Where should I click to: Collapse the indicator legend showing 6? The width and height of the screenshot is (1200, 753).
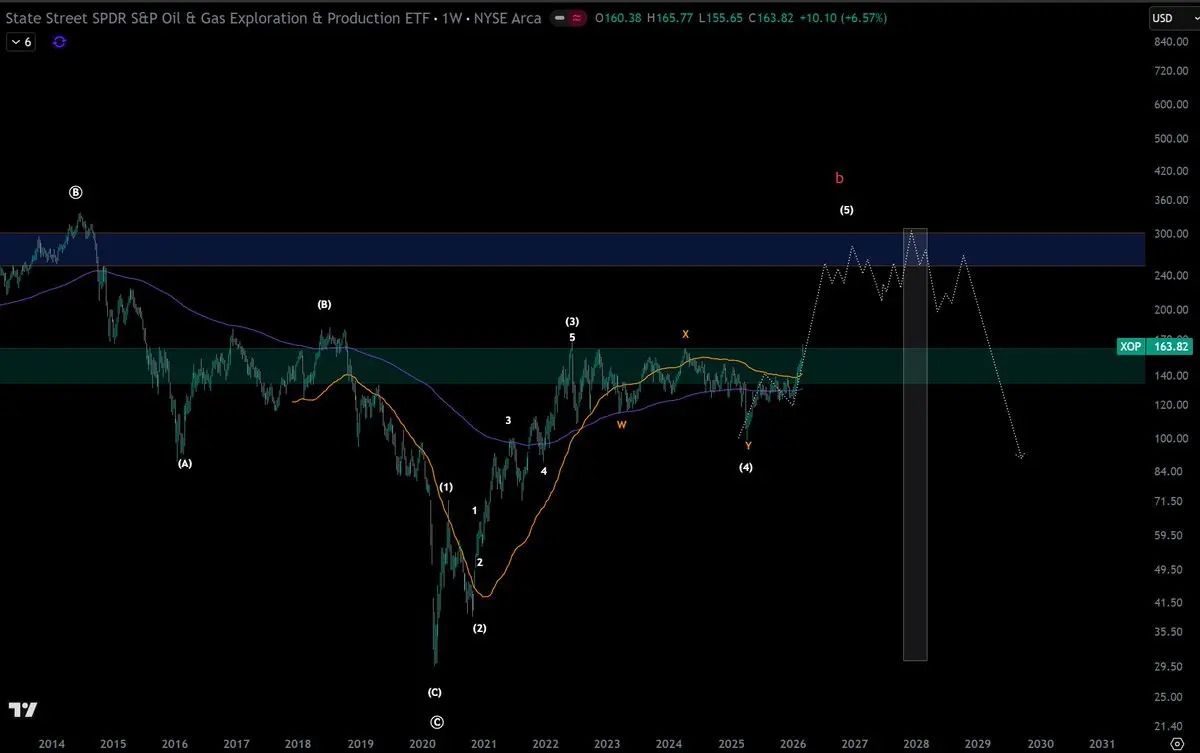[x=22, y=42]
